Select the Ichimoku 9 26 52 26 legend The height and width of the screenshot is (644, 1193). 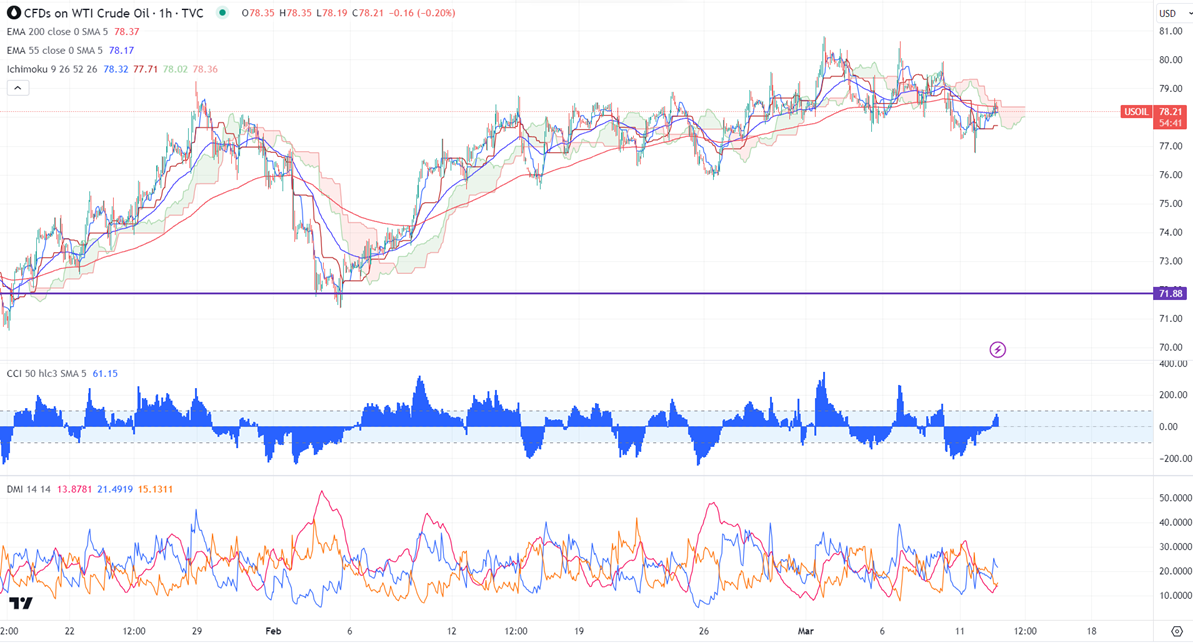click(x=52, y=69)
